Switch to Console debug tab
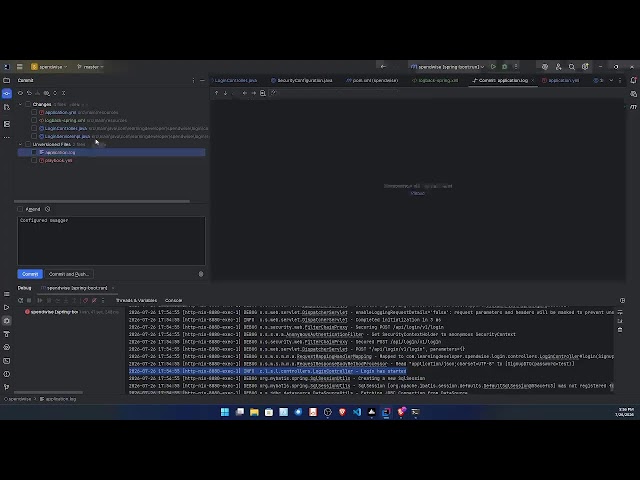This screenshot has width=640, height=480. (173, 300)
